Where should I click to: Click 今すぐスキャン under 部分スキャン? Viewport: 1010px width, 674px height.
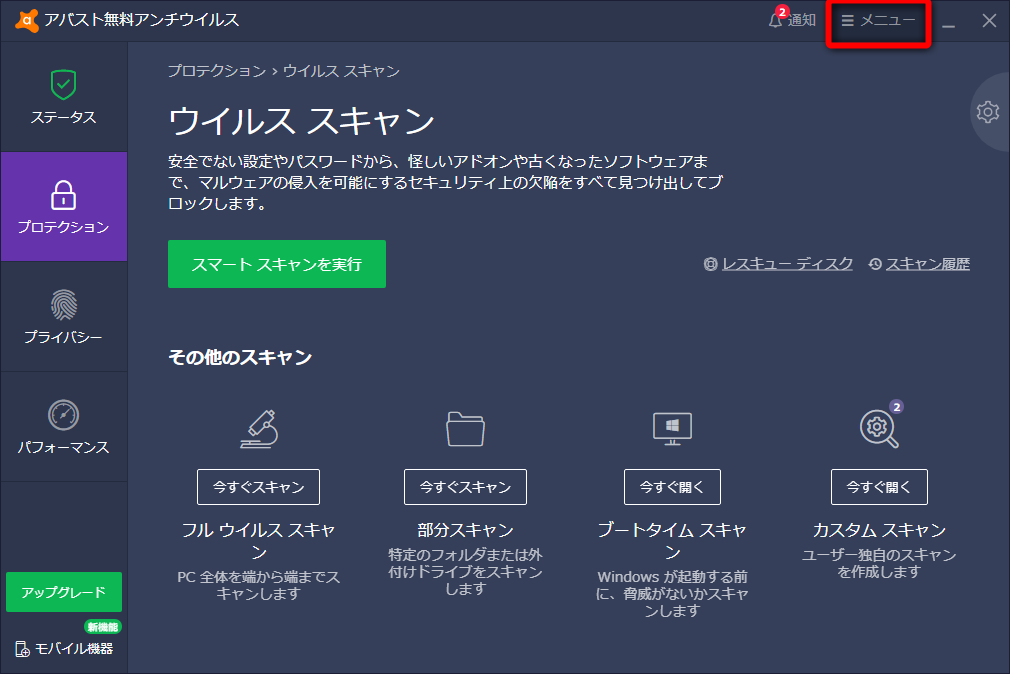[465, 487]
